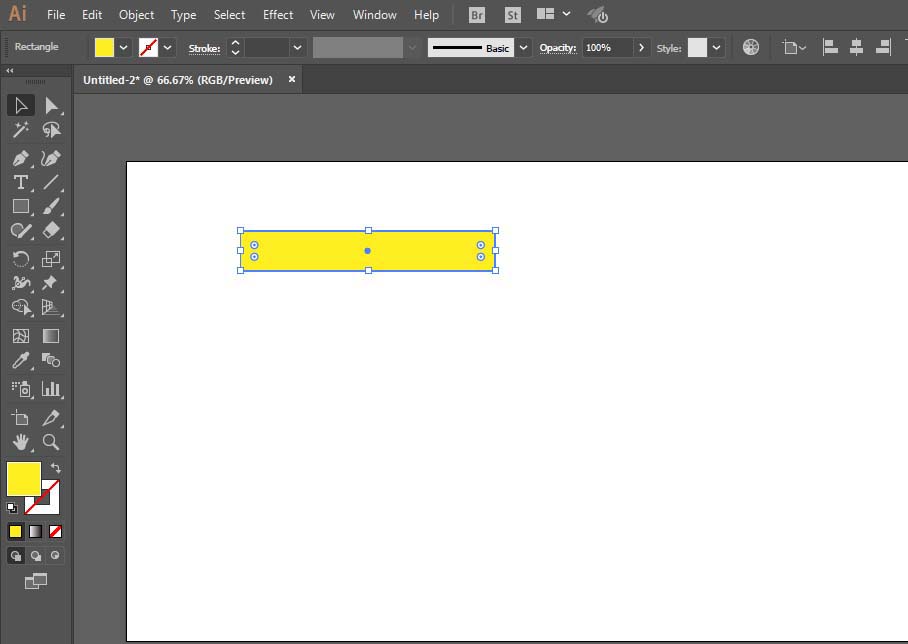Enable Draw Inside mode
The width and height of the screenshot is (908, 644).
pos(55,555)
